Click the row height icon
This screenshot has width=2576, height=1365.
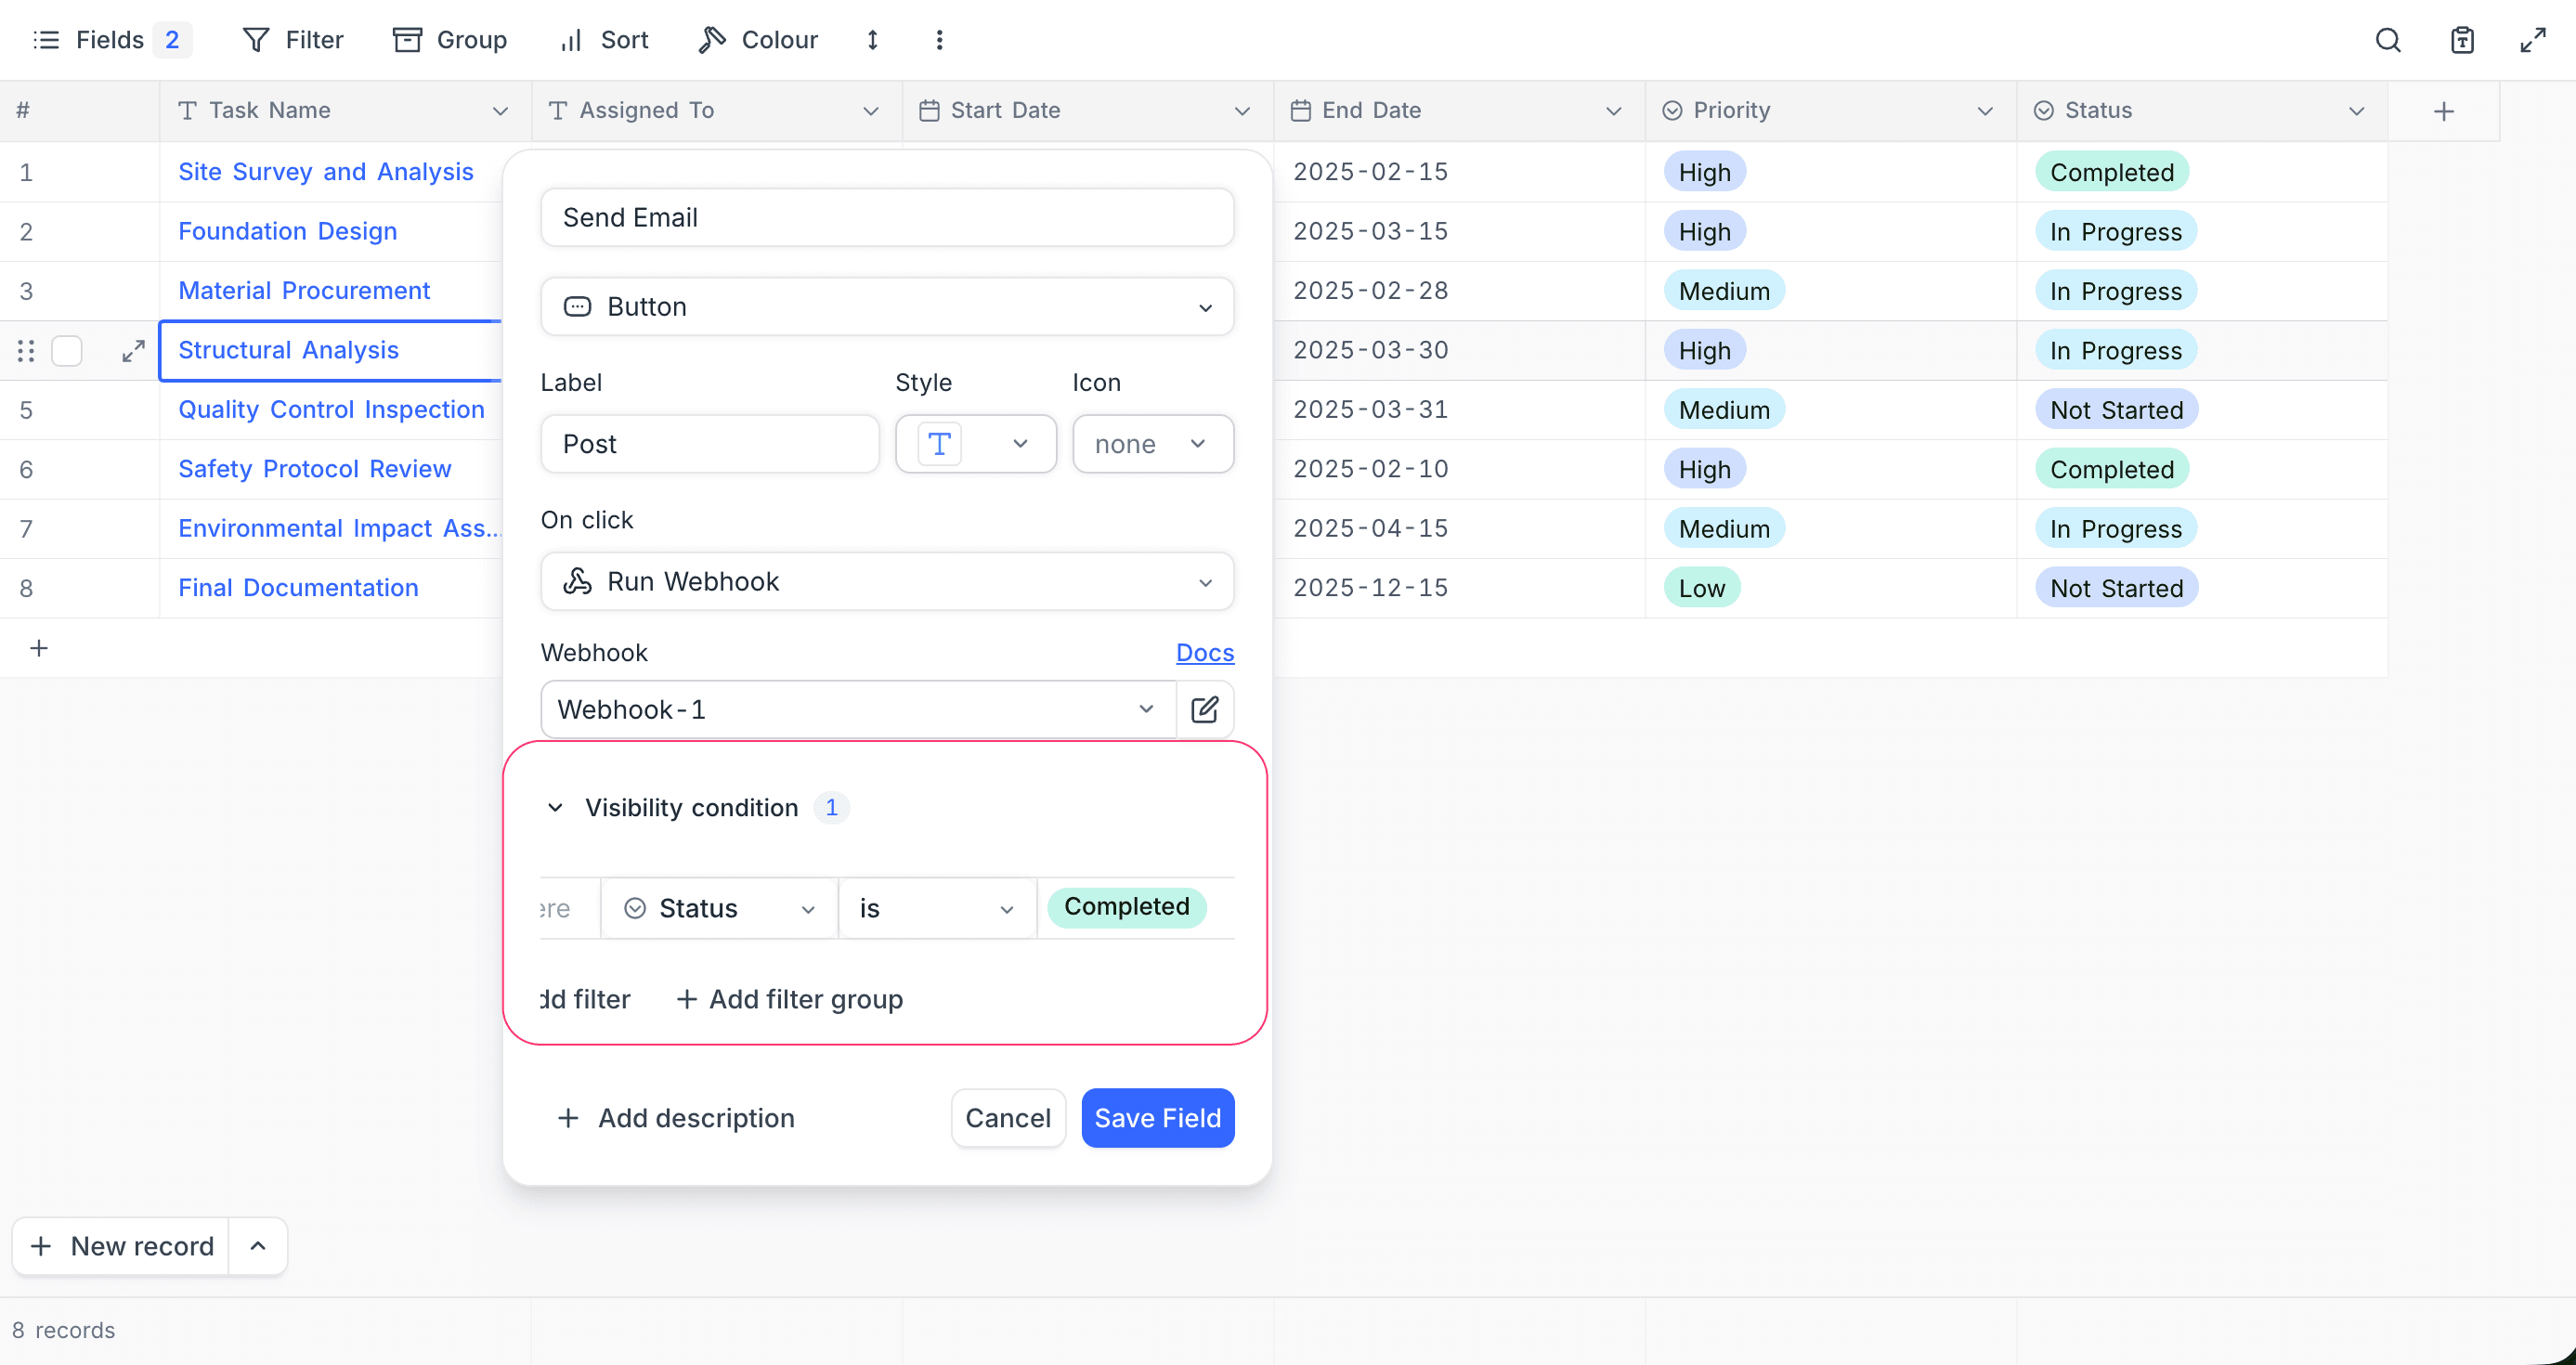(872, 40)
